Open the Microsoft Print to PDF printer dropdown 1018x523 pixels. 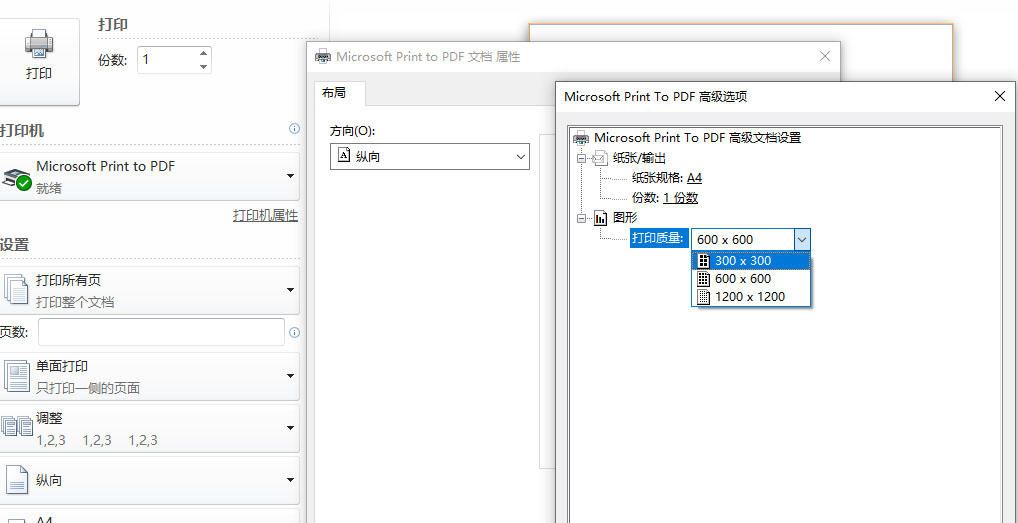tap(149, 176)
